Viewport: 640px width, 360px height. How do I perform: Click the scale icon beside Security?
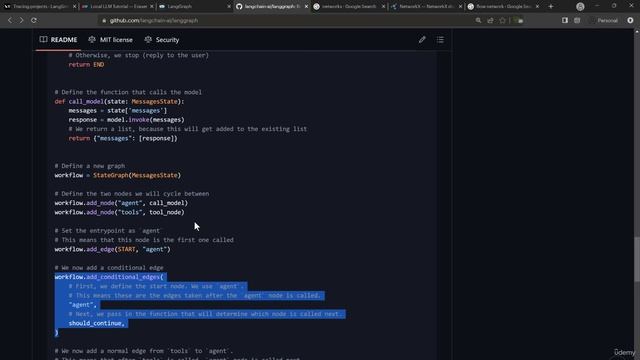148,39
